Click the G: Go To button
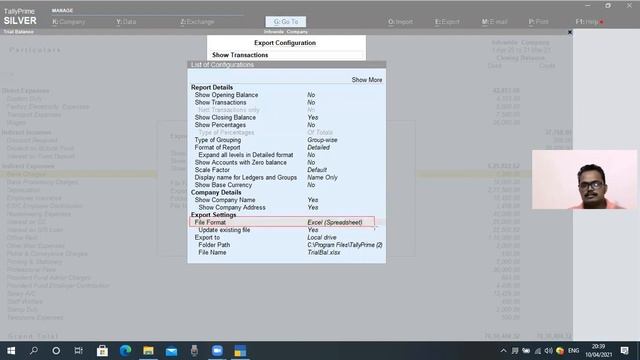 (x=286, y=22)
